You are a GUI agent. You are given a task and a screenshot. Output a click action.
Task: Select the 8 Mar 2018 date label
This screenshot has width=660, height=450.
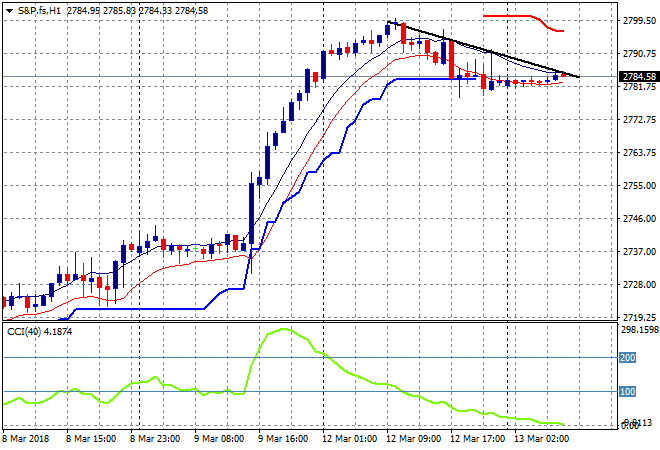(x=29, y=438)
